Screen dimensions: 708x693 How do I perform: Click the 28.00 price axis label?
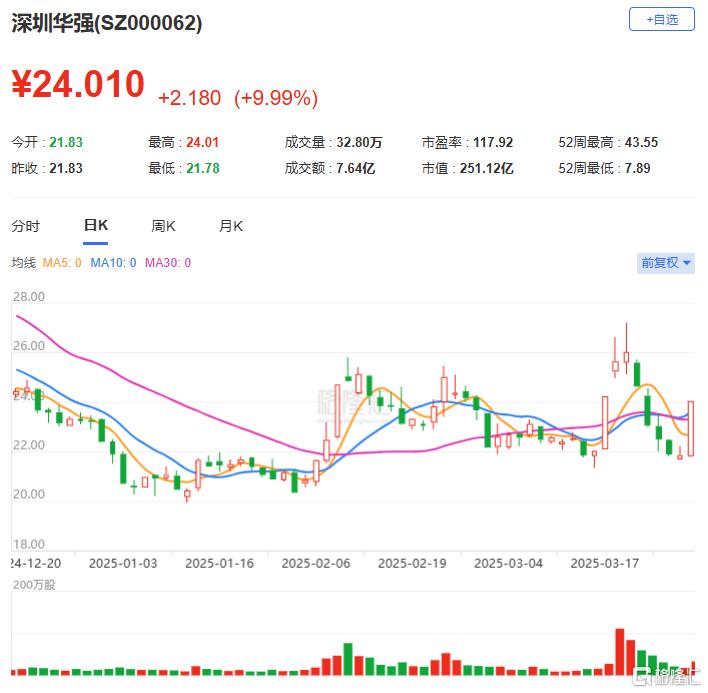coord(29,297)
